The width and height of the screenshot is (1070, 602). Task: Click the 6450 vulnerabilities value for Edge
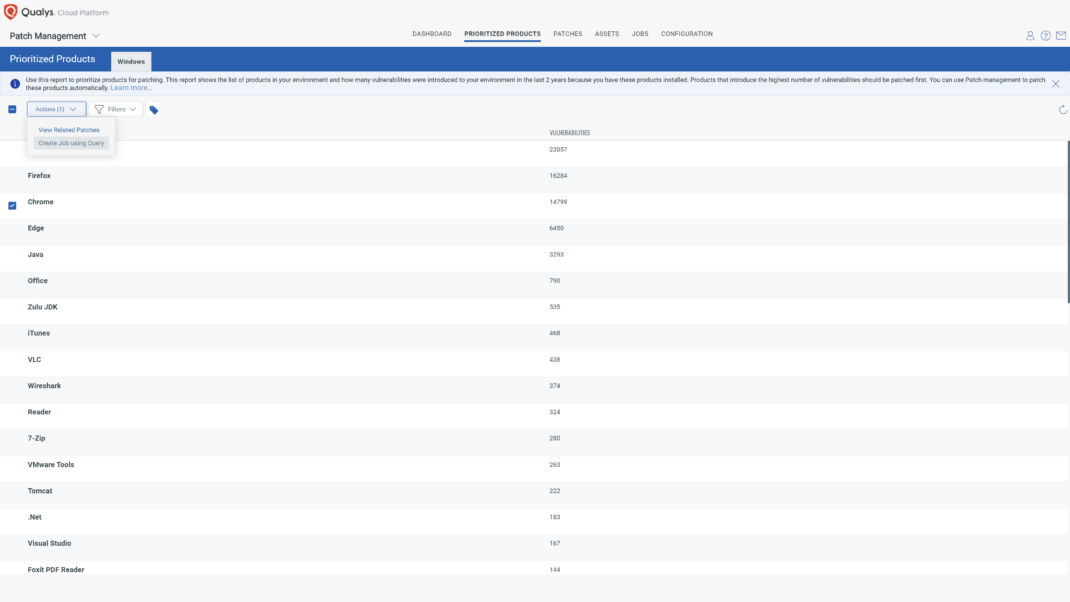(556, 229)
